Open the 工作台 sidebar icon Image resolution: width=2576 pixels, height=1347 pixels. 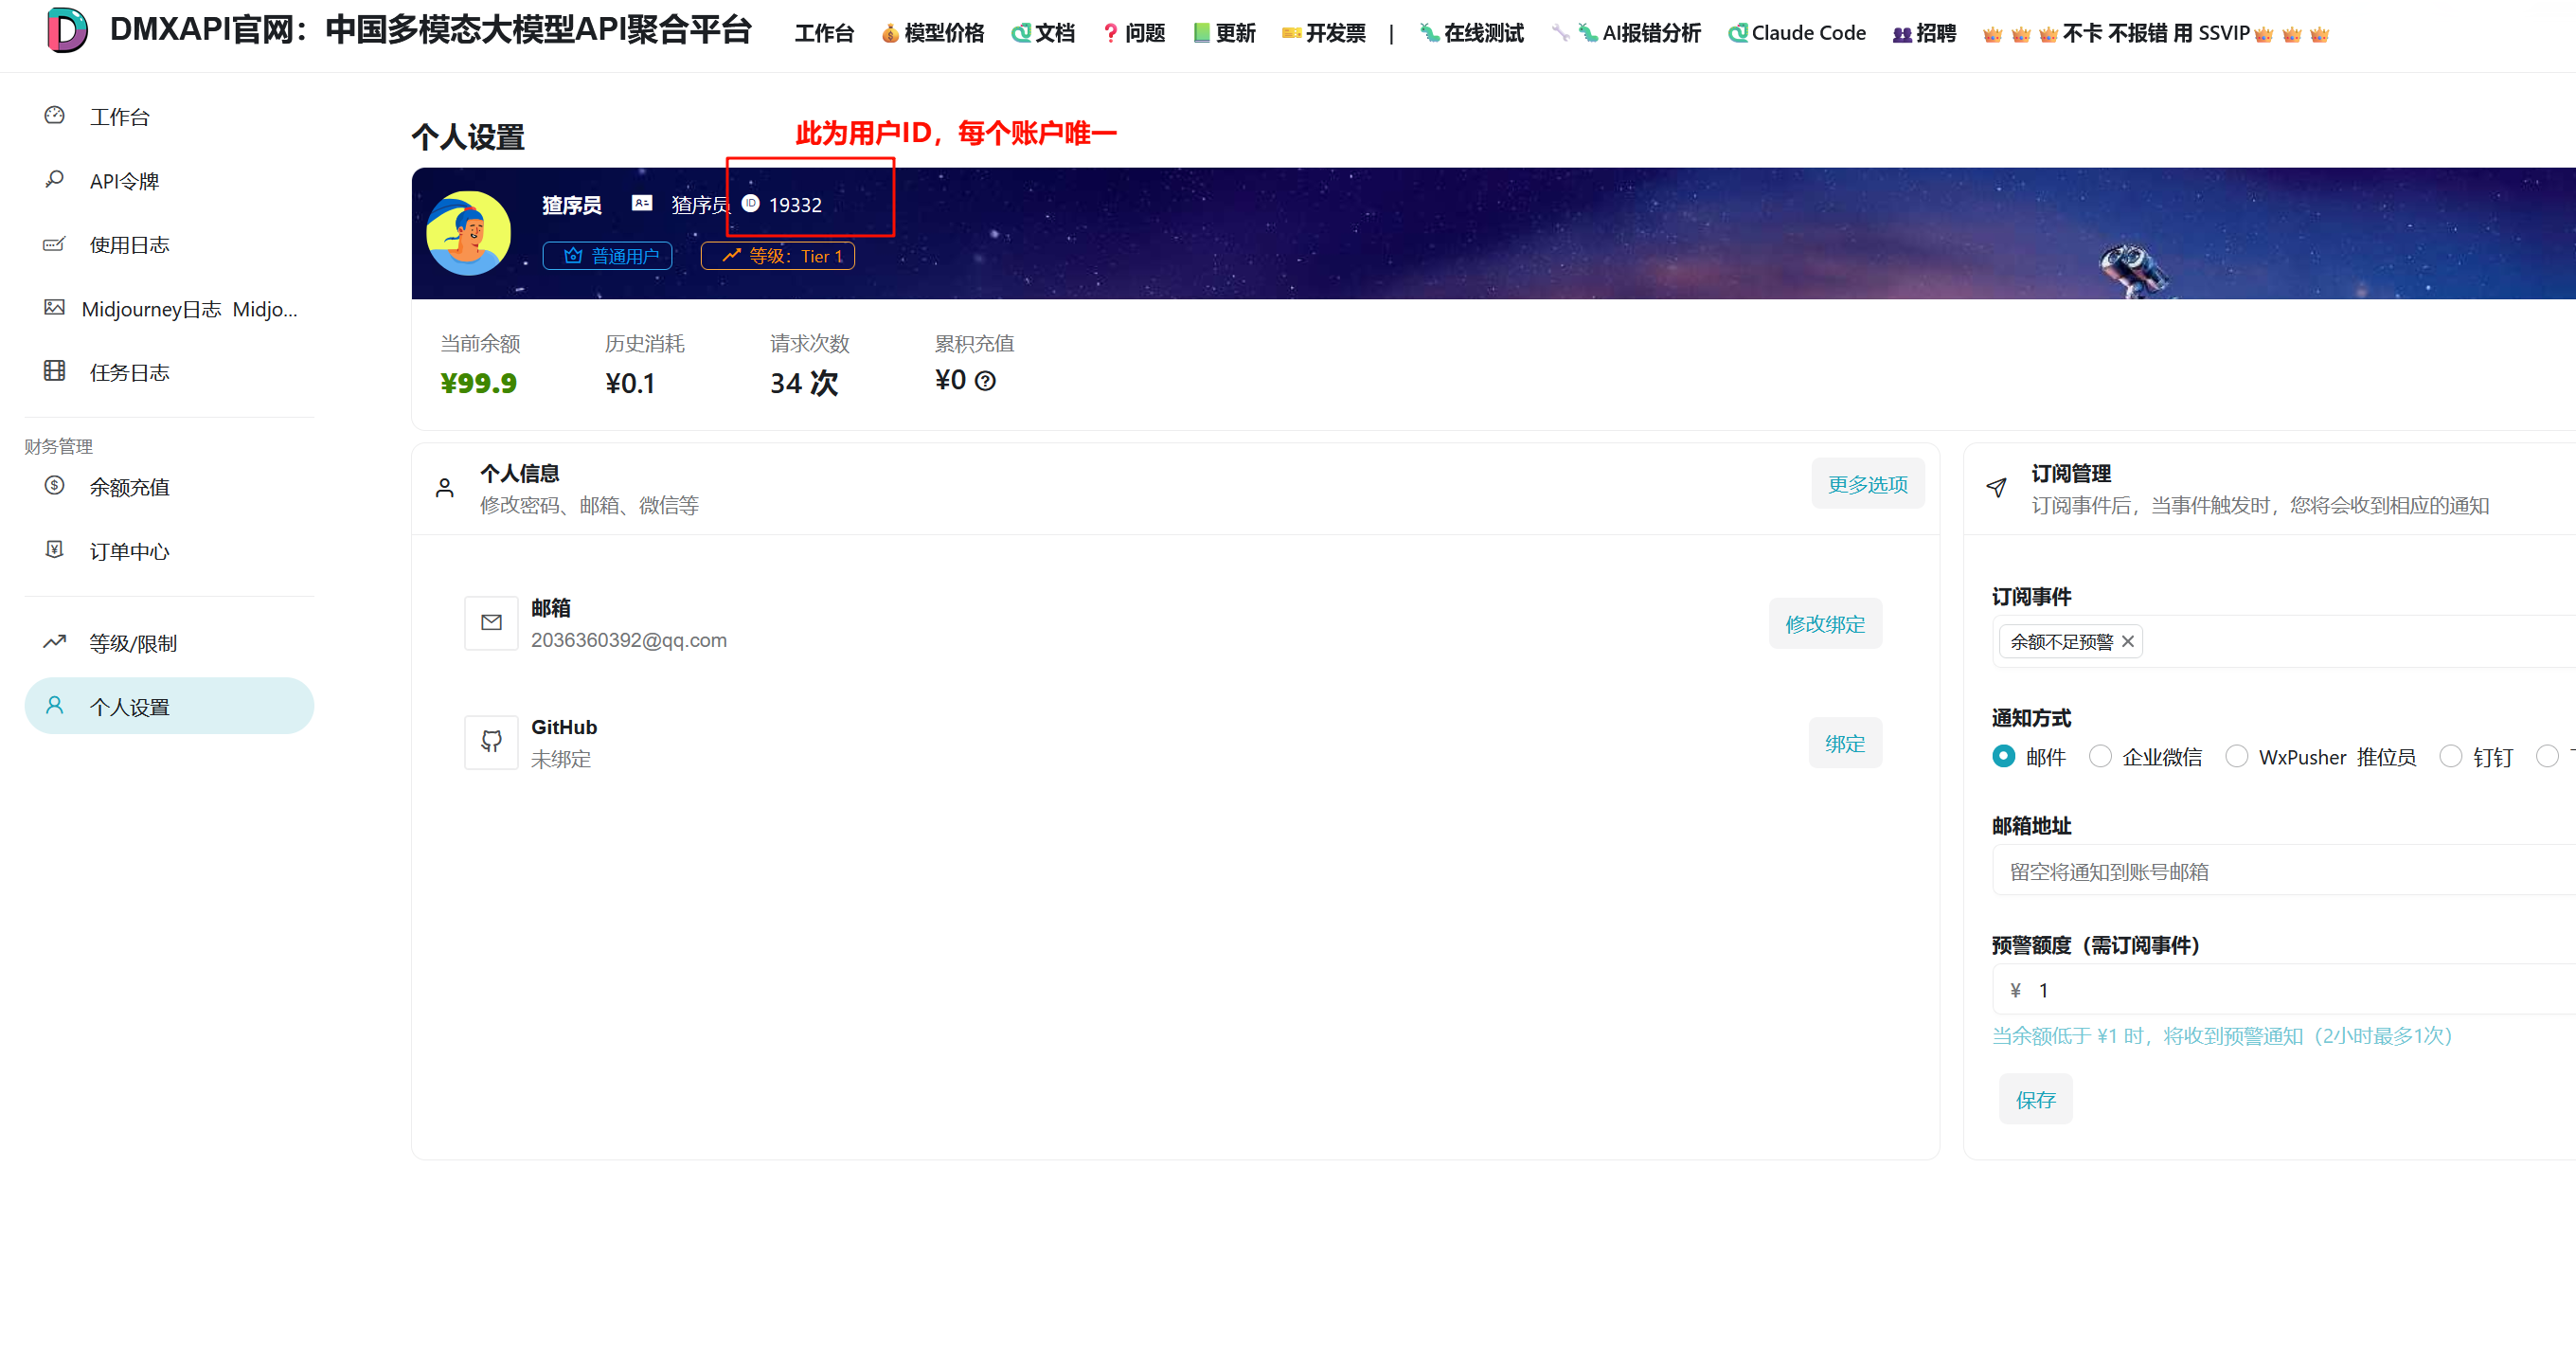(119, 116)
